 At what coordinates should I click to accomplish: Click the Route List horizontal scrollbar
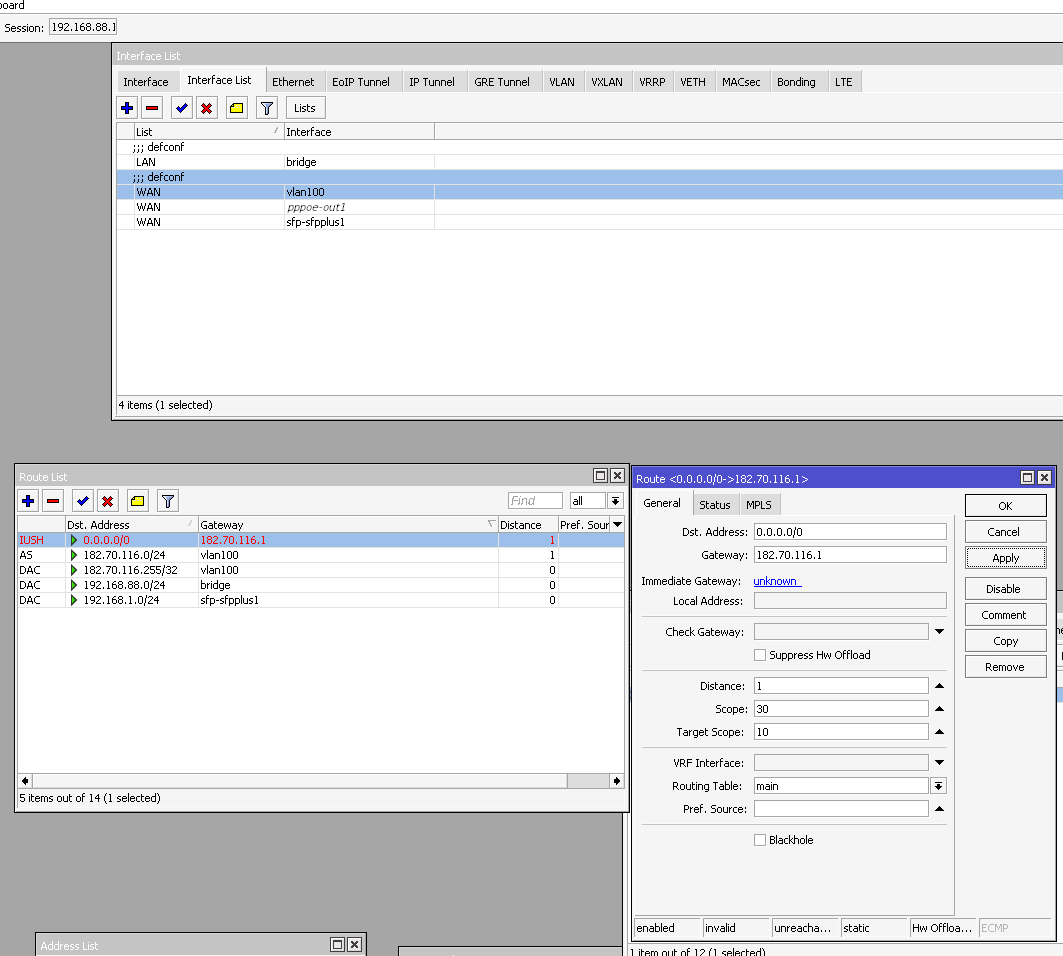point(300,780)
